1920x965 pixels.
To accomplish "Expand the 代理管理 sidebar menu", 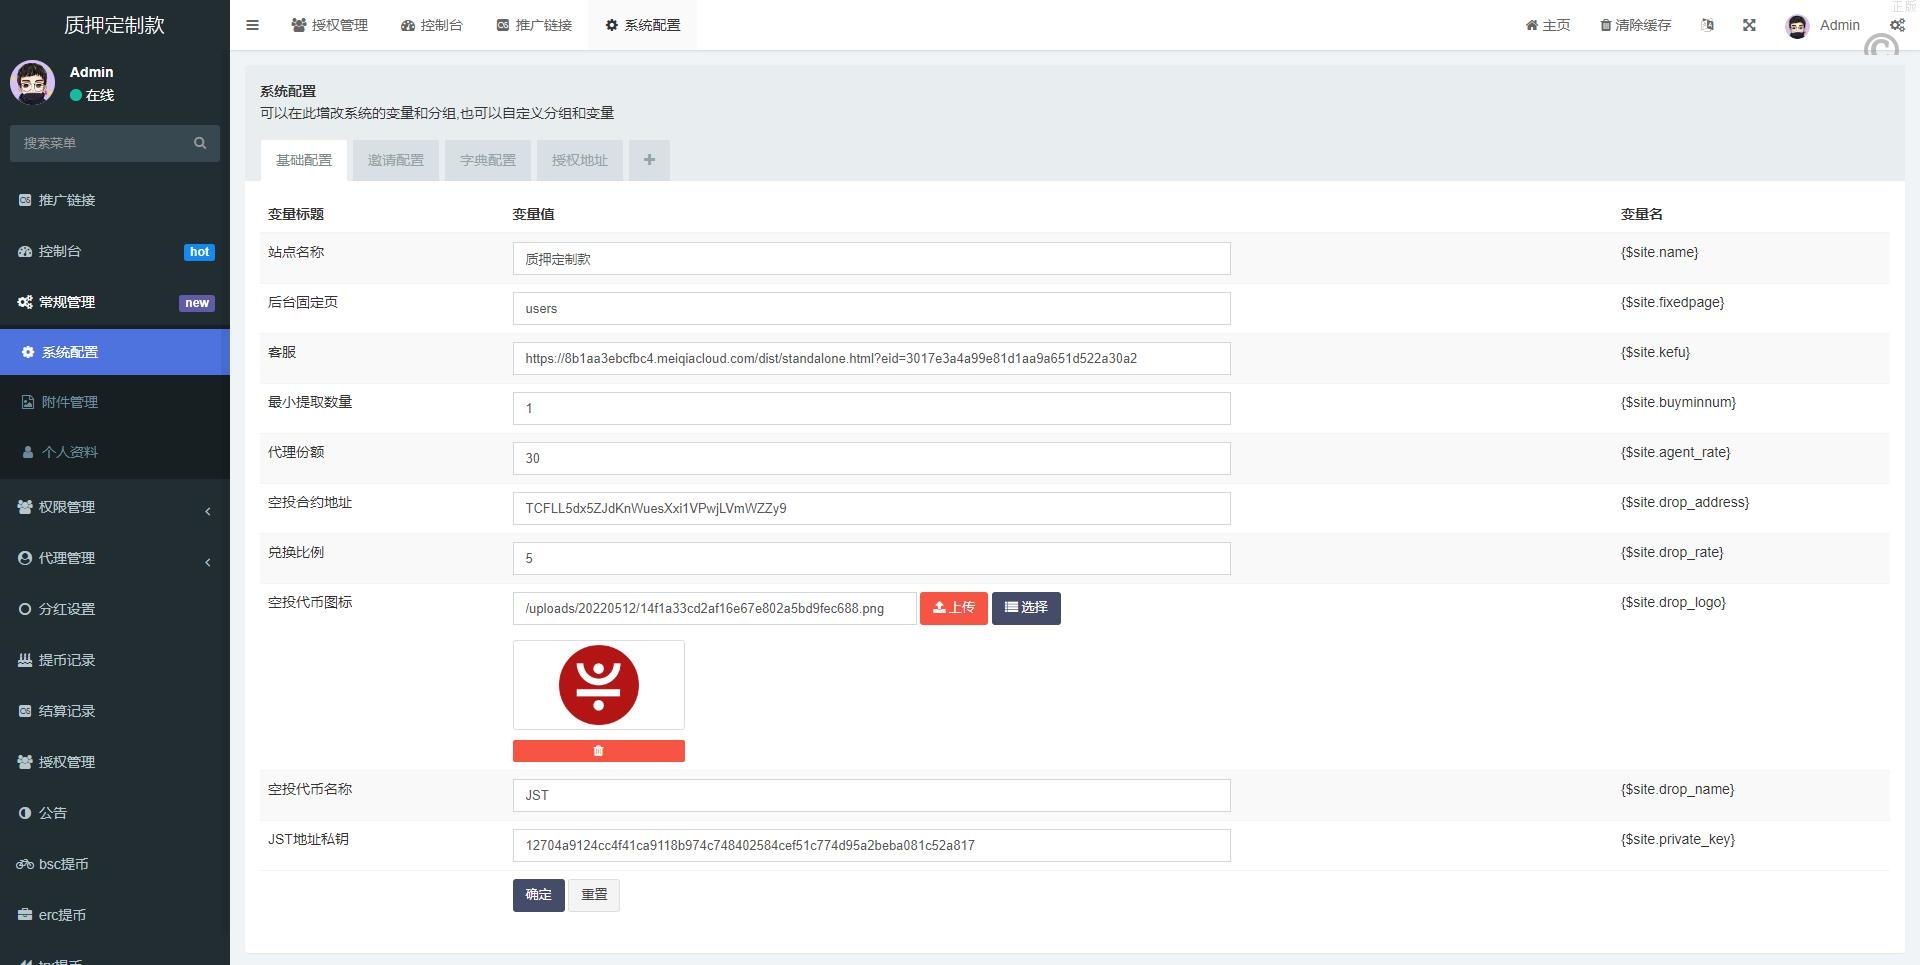I will click(x=114, y=558).
